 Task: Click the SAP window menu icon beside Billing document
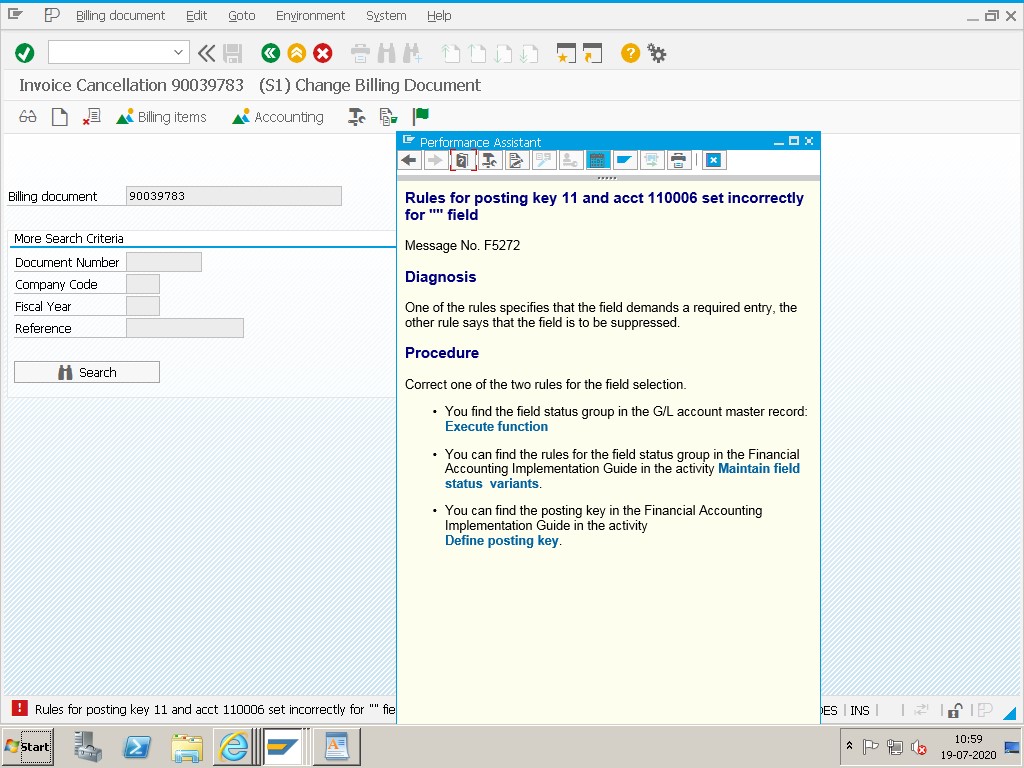tap(15, 14)
